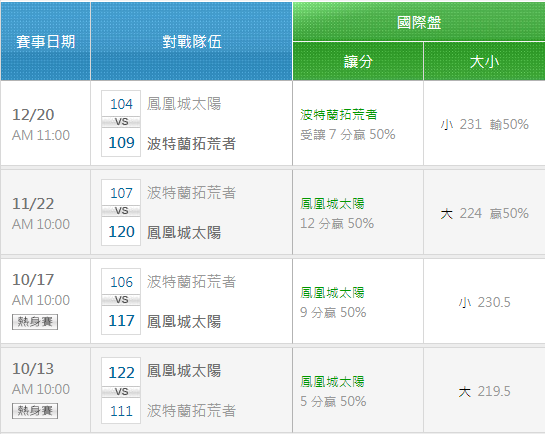Click green 鳳凰城太陽 spread link on 10/13

(x=332, y=381)
